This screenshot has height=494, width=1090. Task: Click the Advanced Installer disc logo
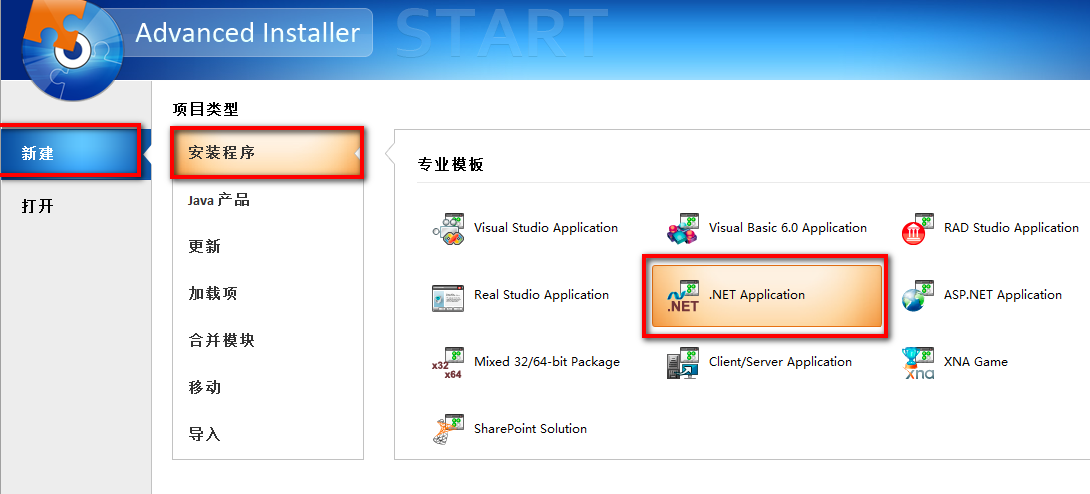click(72, 49)
